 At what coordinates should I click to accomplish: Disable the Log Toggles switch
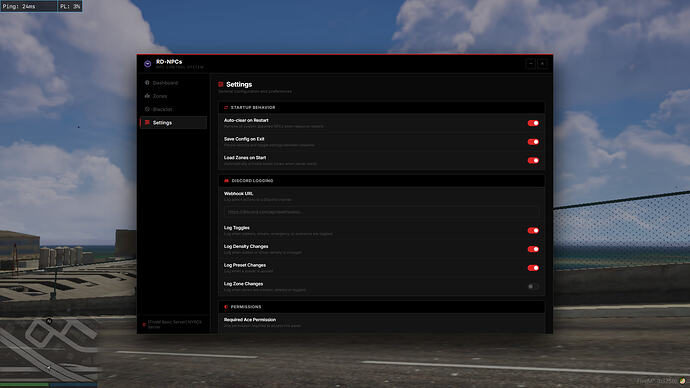[x=533, y=231]
